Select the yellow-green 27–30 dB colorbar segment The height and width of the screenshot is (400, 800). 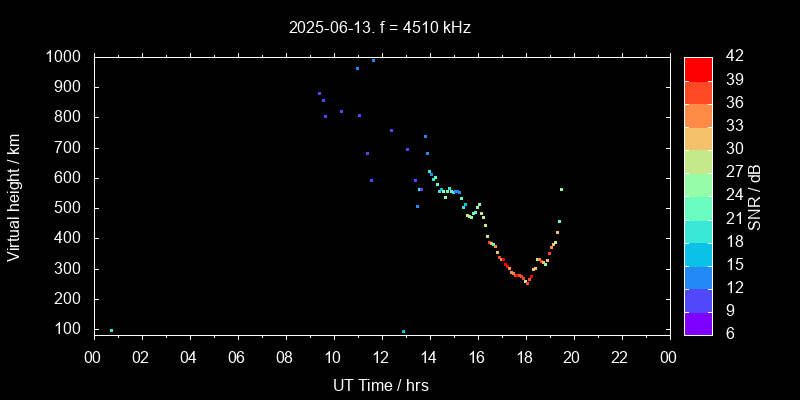click(x=698, y=160)
